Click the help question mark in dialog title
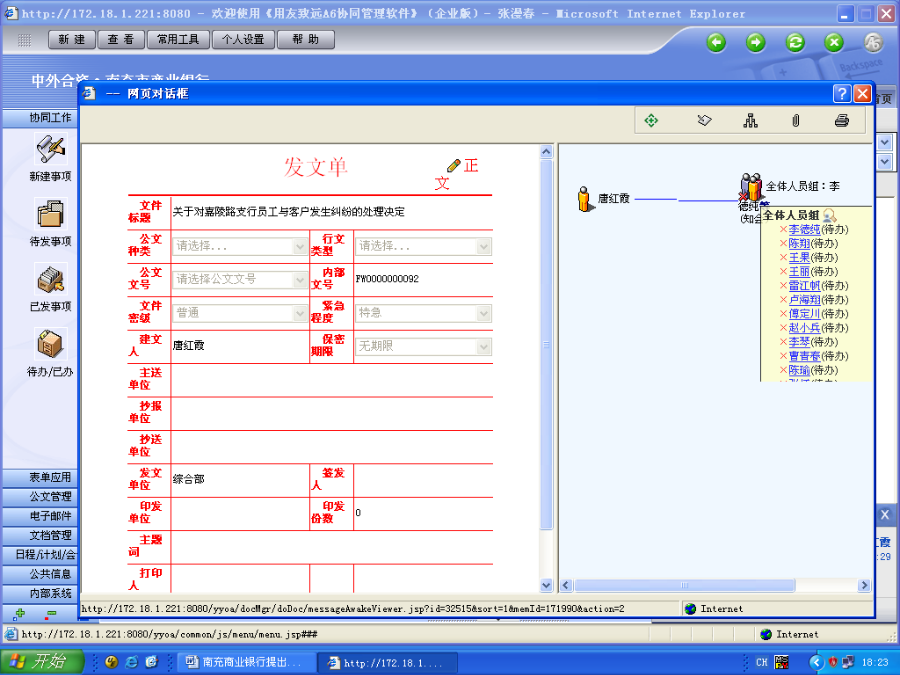Image resolution: width=900 pixels, height=675 pixels. 841,94
